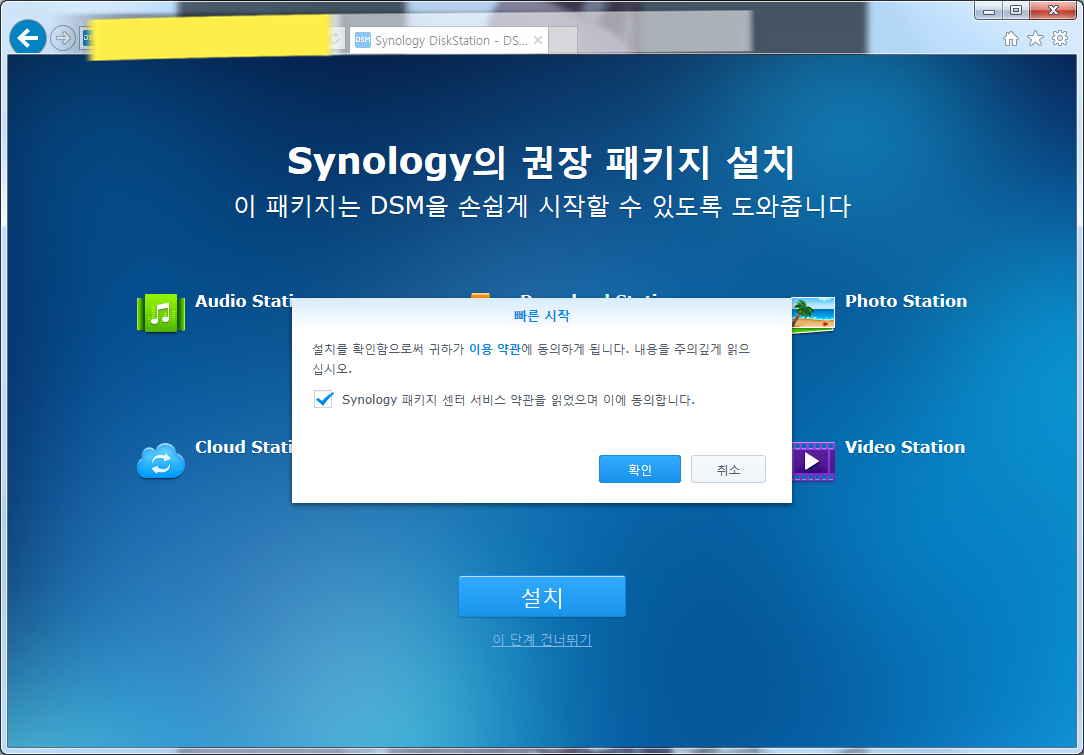Open the Favorites star icon
The height and width of the screenshot is (755, 1084).
(1034, 37)
